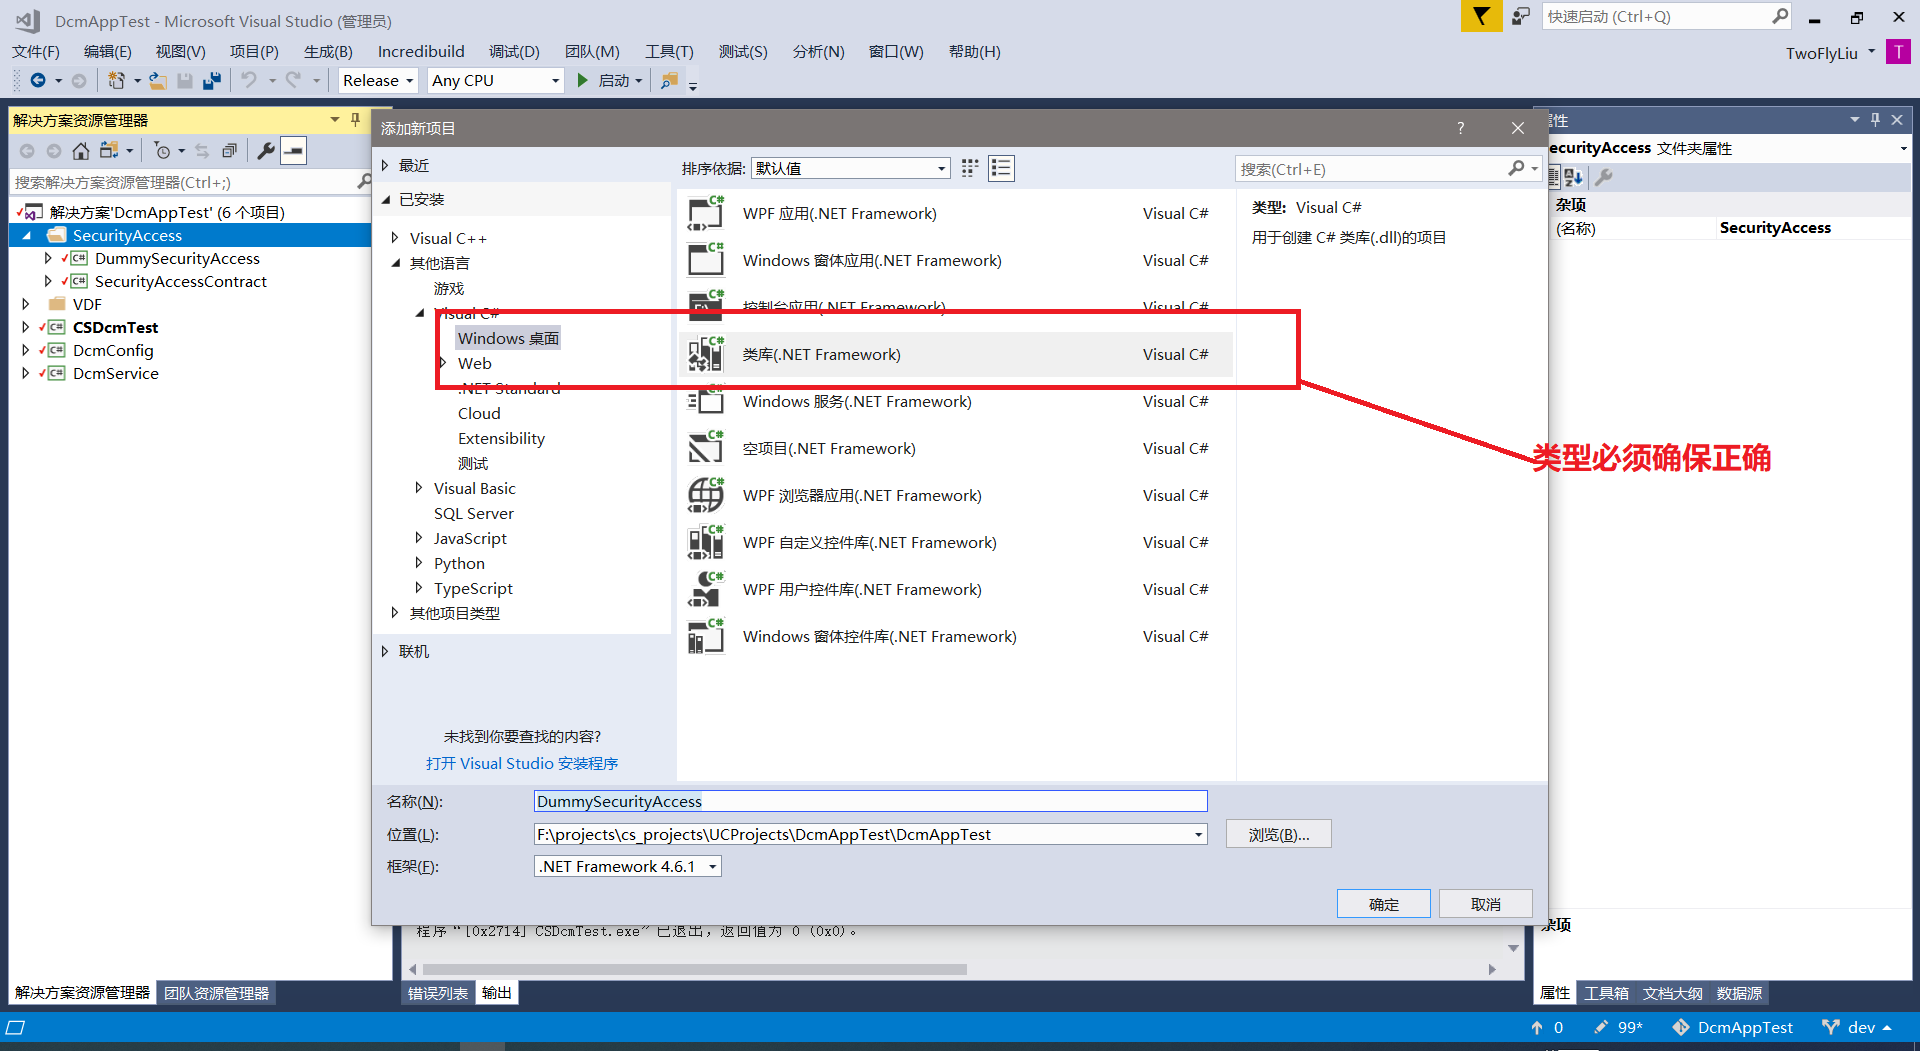
Task: Select the 类库(.NET Framework) template
Action: tap(955, 354)
